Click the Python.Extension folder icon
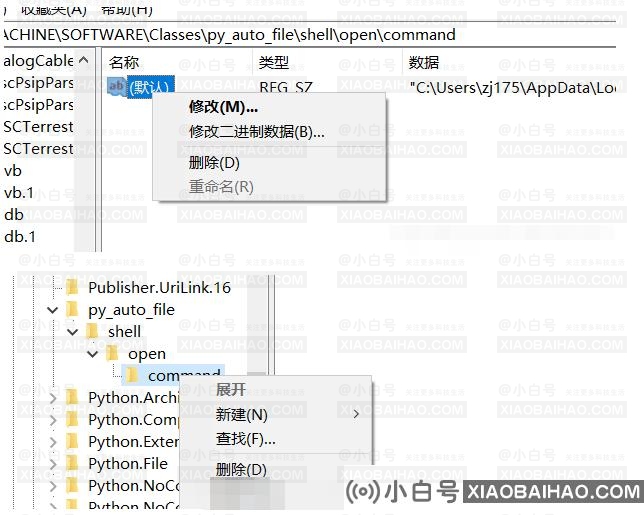This screenshot has height=515, width=644. [x=72, y=441]
